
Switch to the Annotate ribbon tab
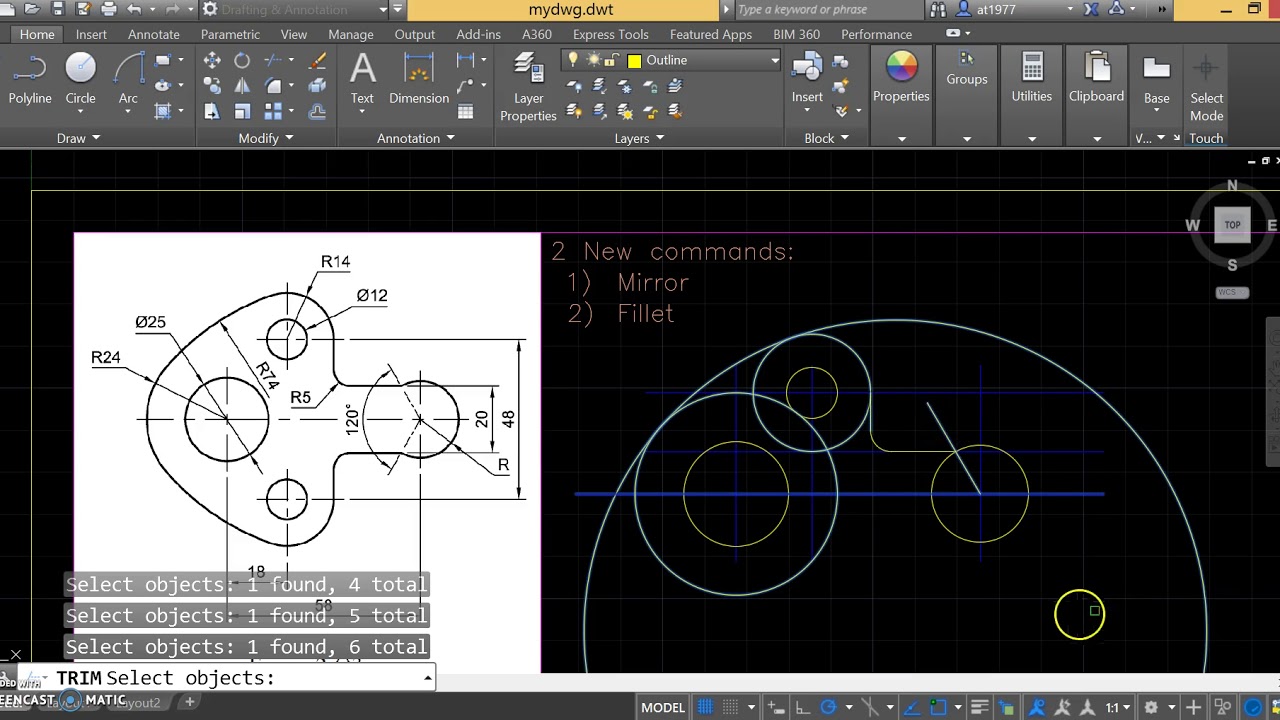tap(154, 34)
